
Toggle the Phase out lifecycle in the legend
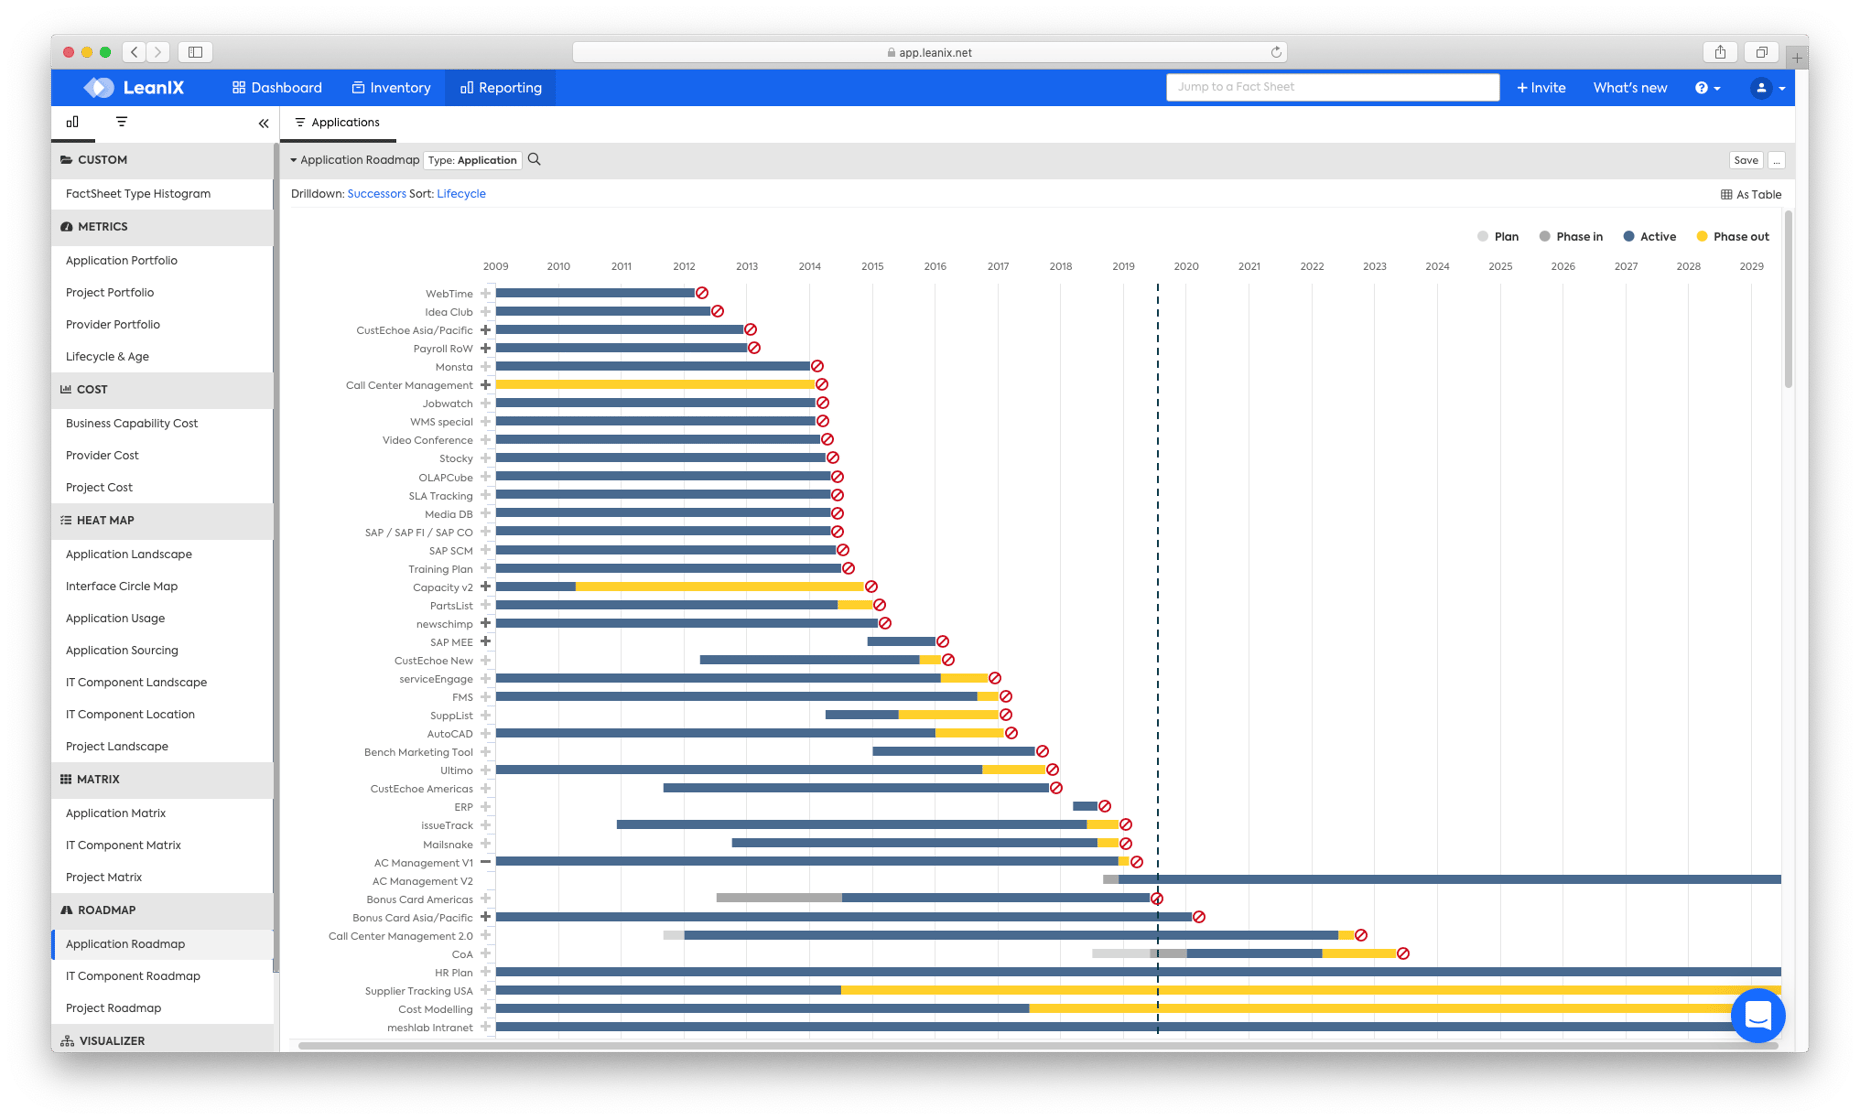click(x=1702, y=236)
